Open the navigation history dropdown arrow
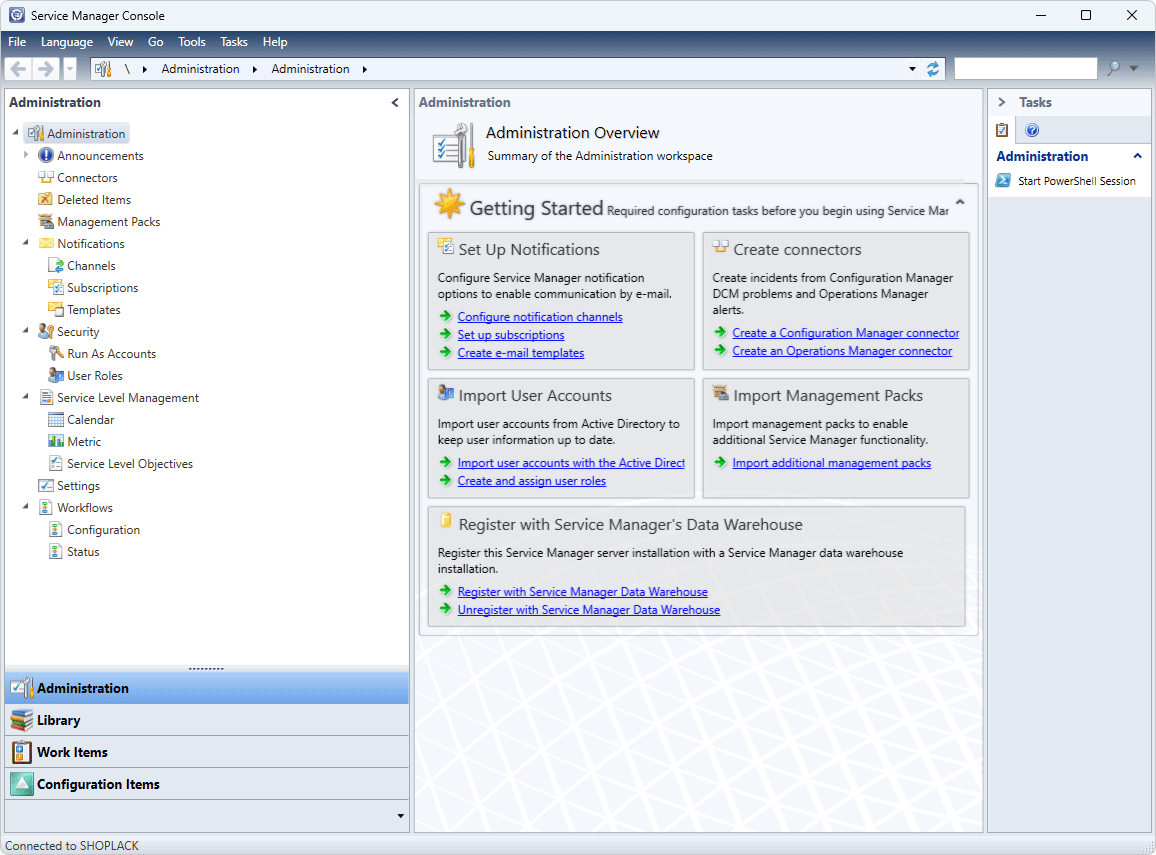This screenshot has width=1156, height=855. click(x=69, y=69)
